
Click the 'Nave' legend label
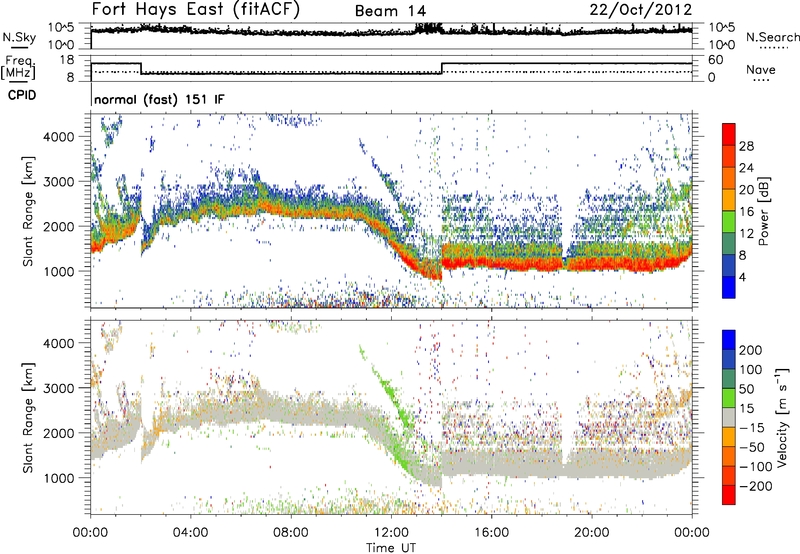[761, 70]
